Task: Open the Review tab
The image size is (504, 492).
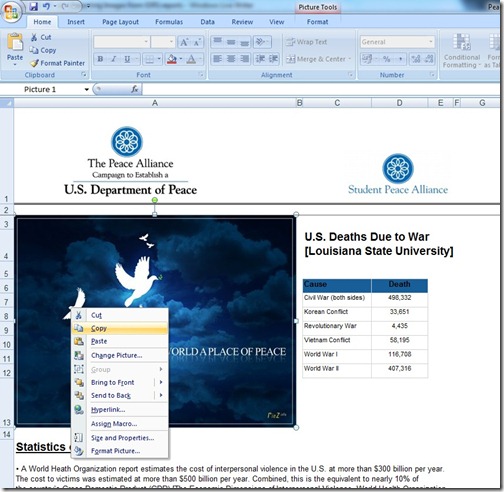Action: click(x=242, y=22)
